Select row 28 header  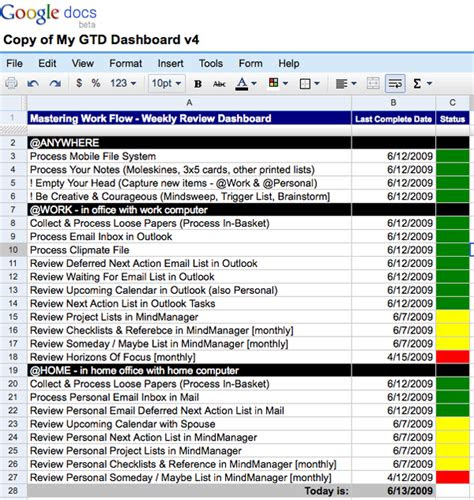tap(13, 491)
